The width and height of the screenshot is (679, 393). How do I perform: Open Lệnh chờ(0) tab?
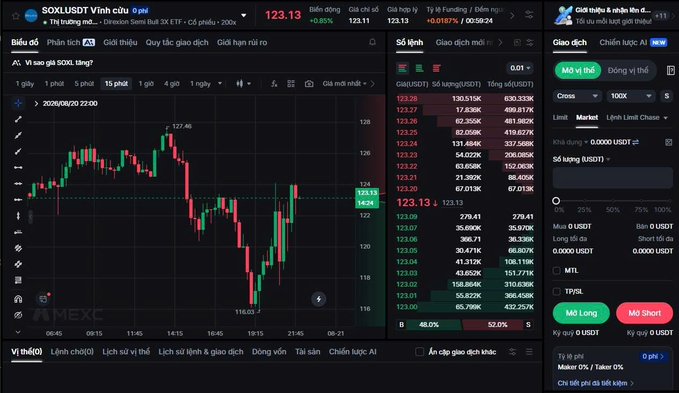pyautogui.click(x=72, y=352)
